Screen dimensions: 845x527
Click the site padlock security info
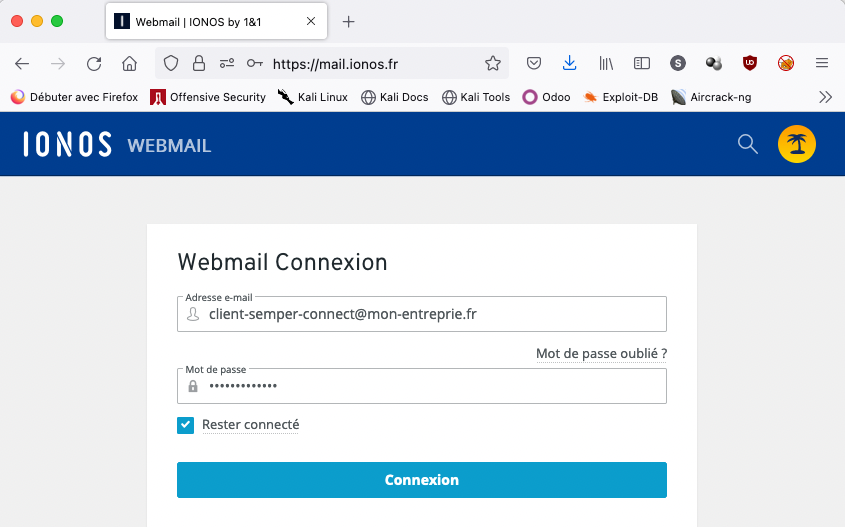coord(199,63)
